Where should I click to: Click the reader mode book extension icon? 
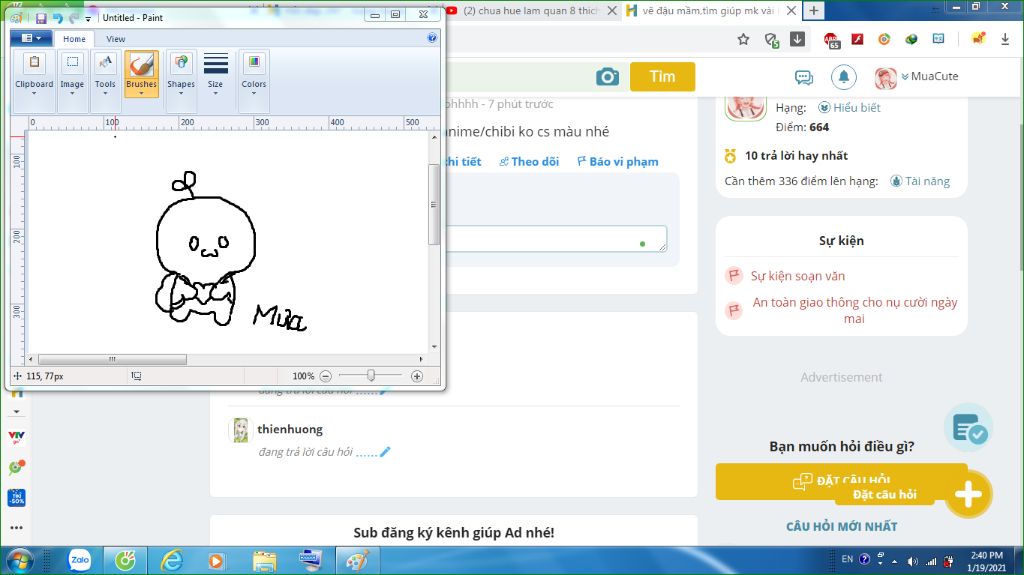[938, 39]
